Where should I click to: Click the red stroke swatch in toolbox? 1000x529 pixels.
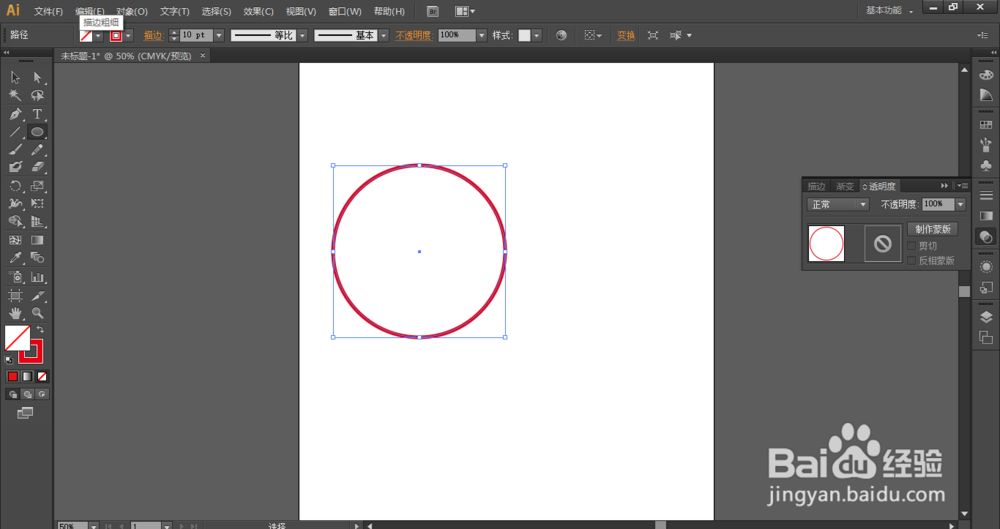pyautogui.click(x=34, y=355)
